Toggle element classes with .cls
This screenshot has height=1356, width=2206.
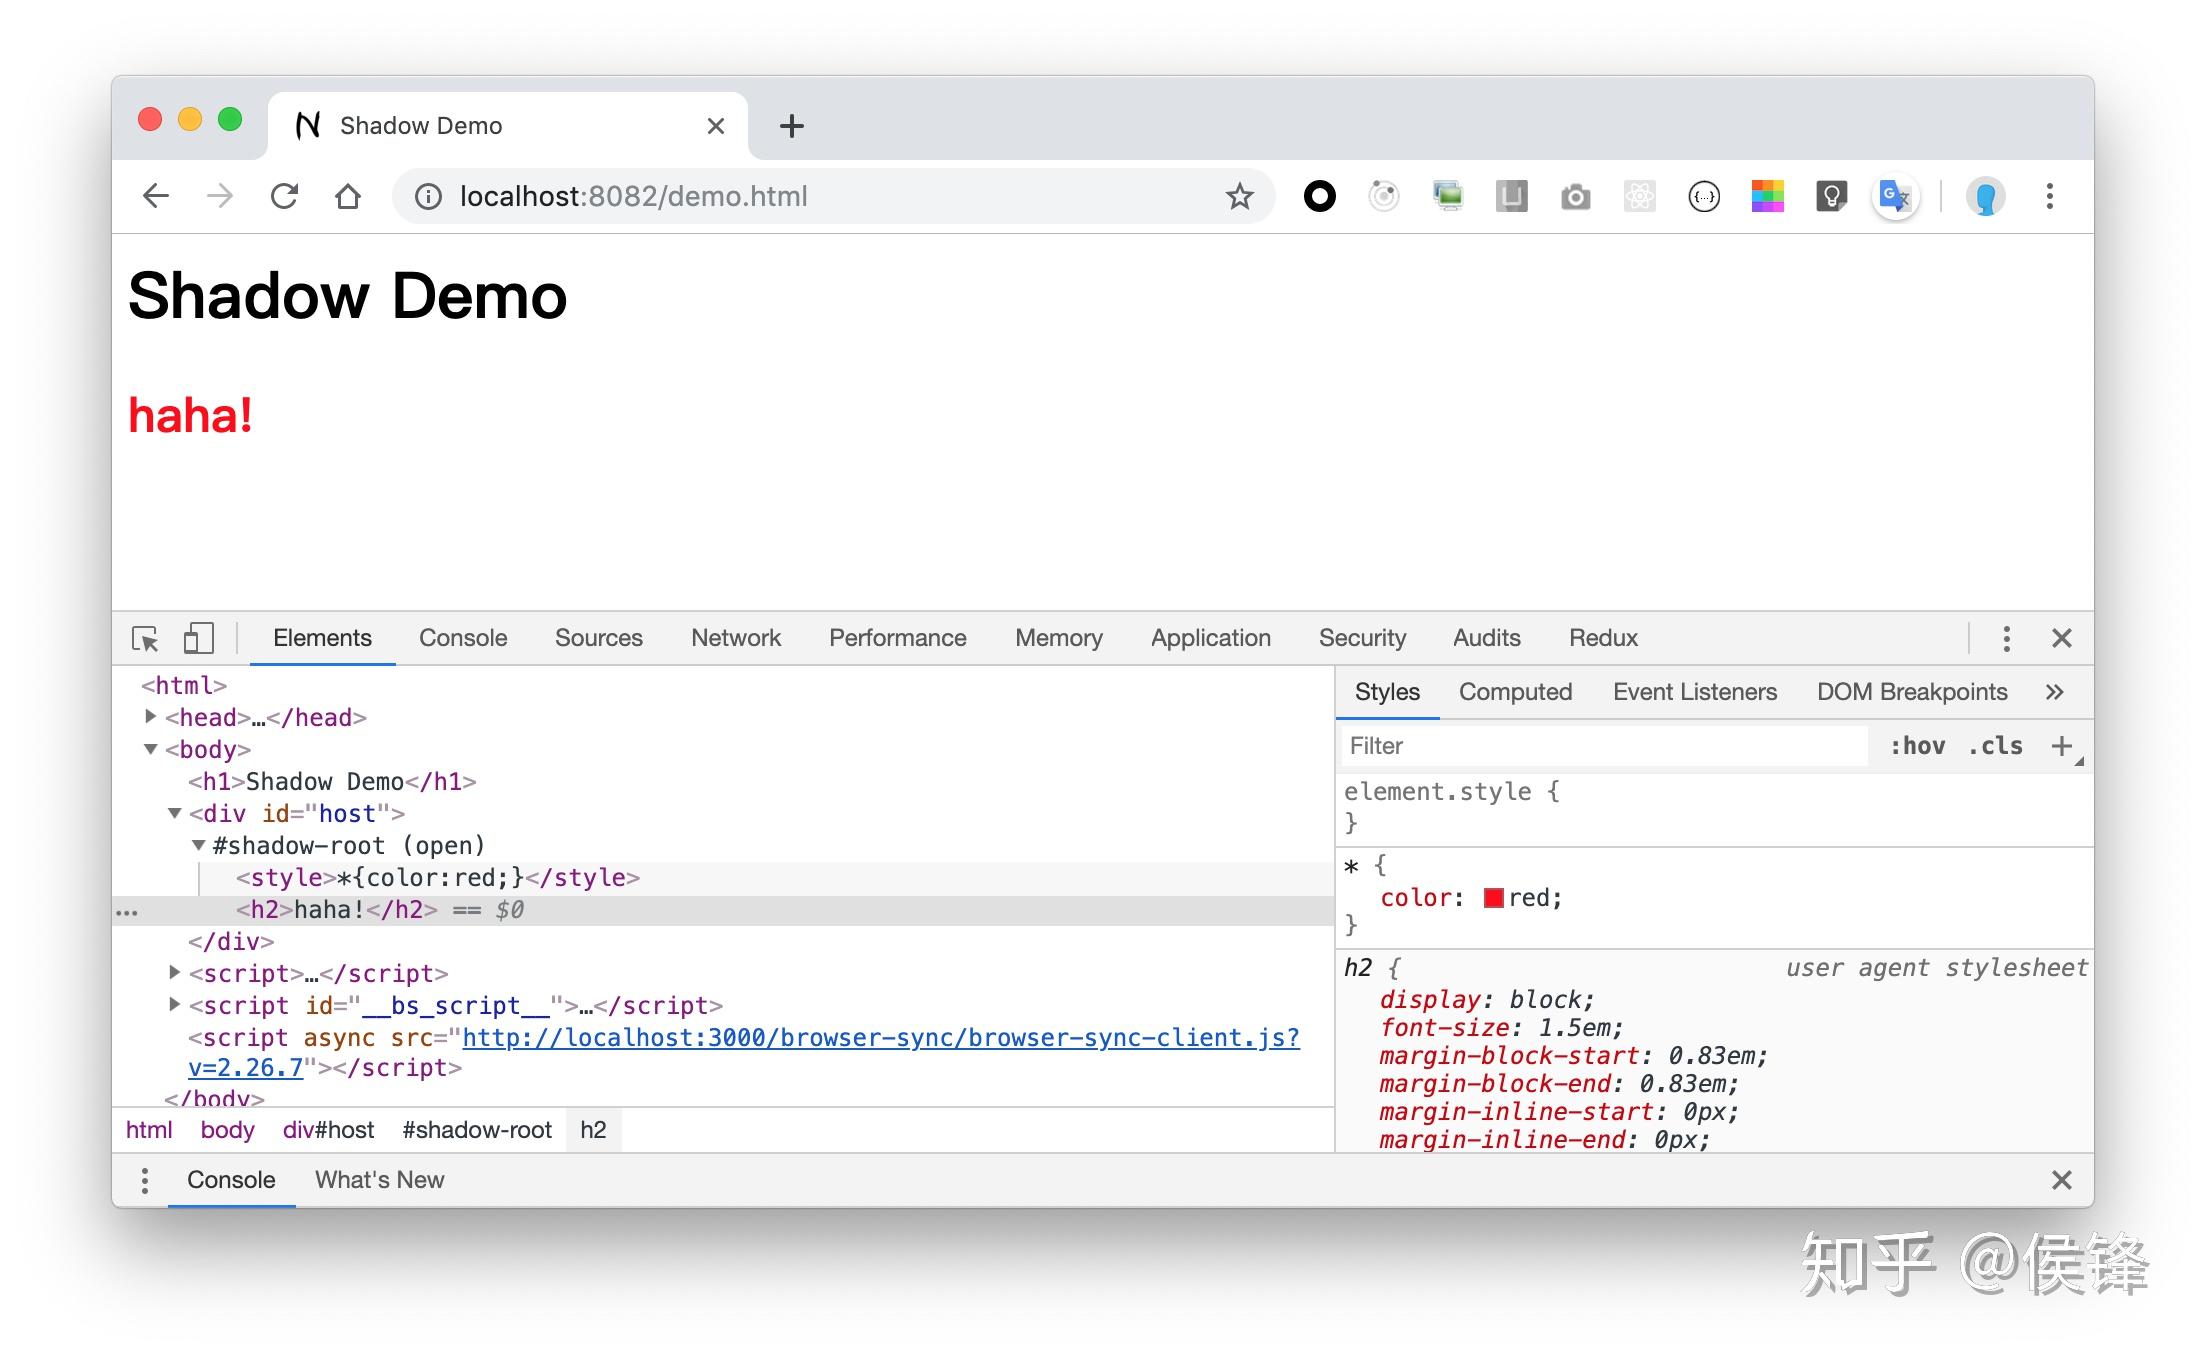click(1995, 745)
